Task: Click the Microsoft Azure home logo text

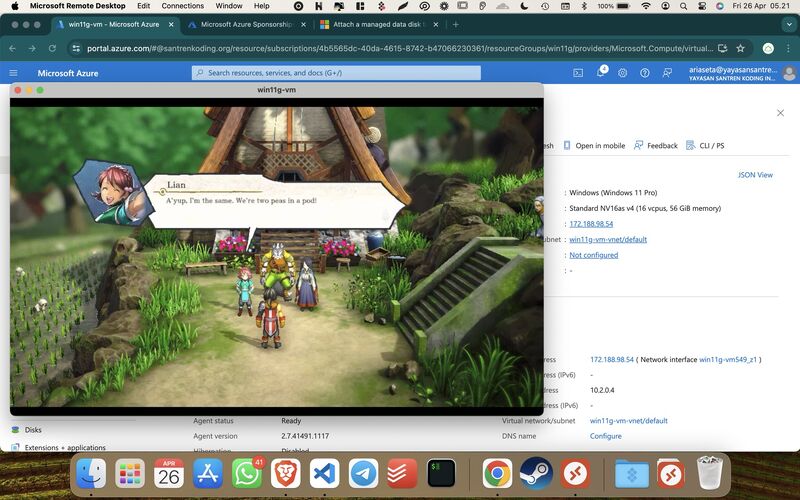Action: point(67,73)
